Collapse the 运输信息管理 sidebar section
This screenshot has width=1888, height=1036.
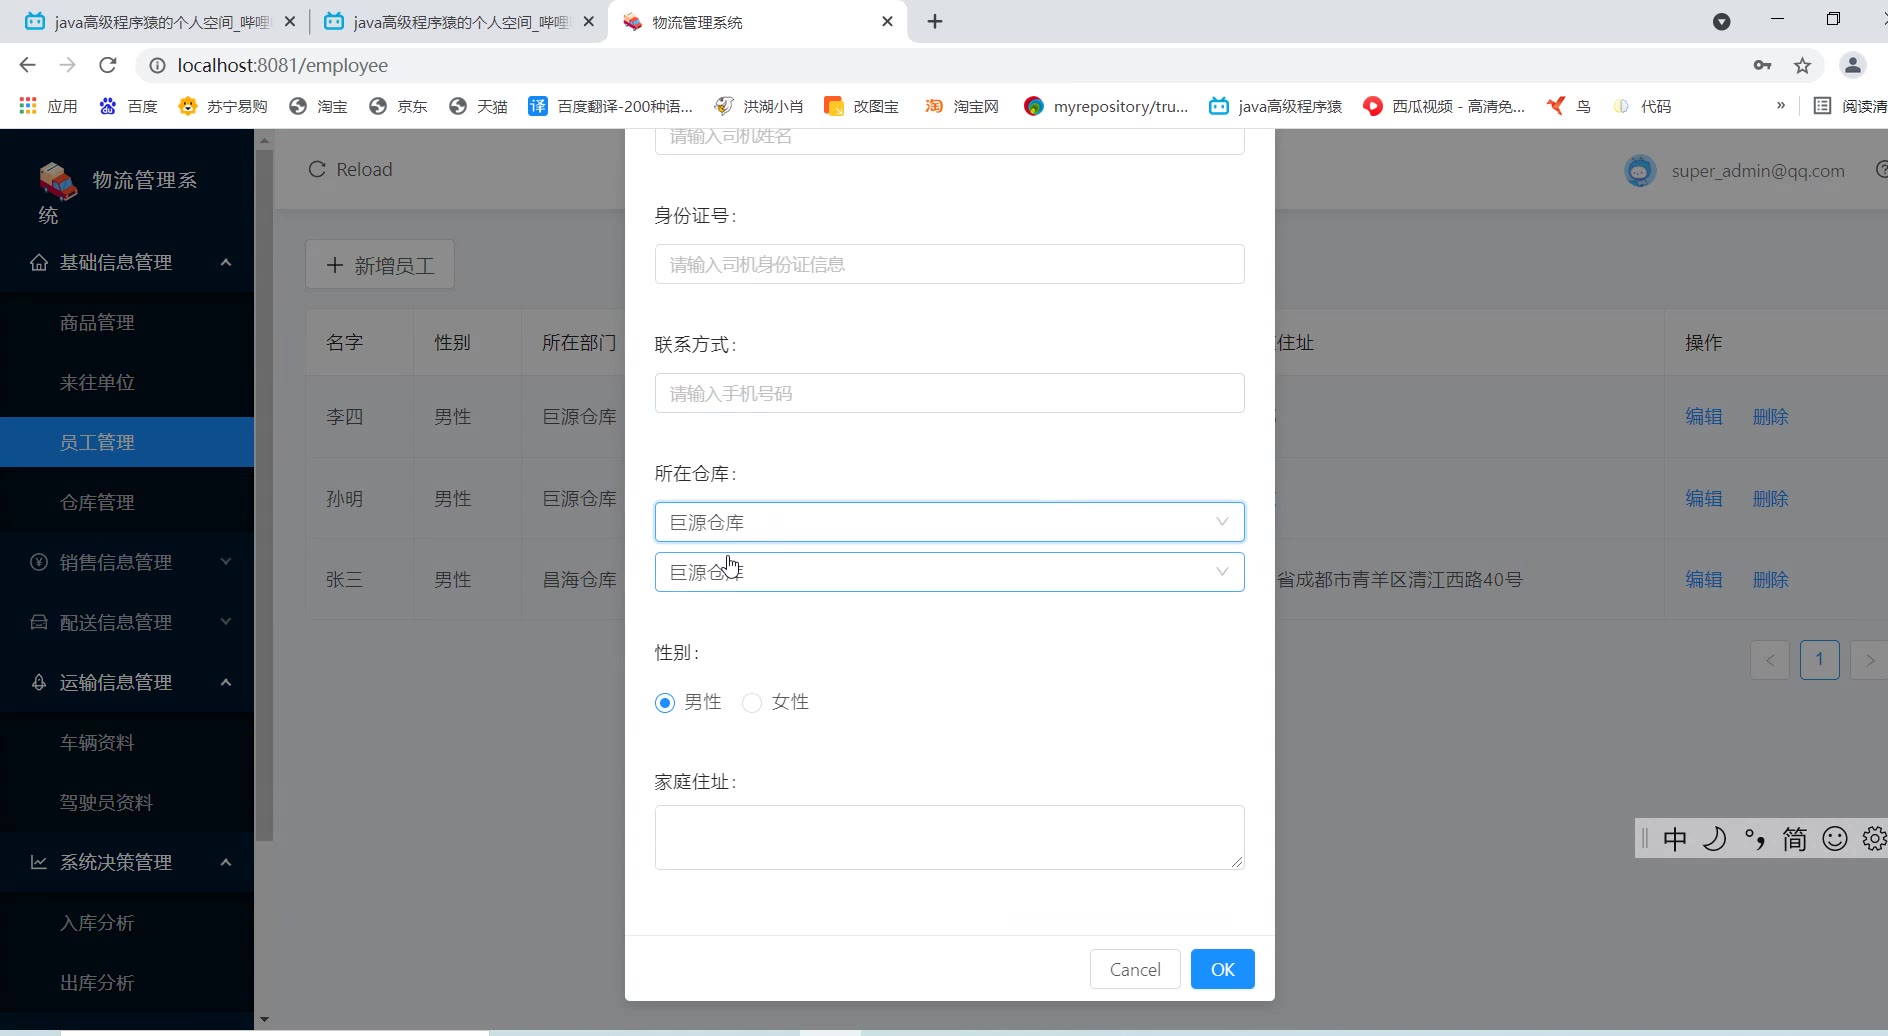127,682
